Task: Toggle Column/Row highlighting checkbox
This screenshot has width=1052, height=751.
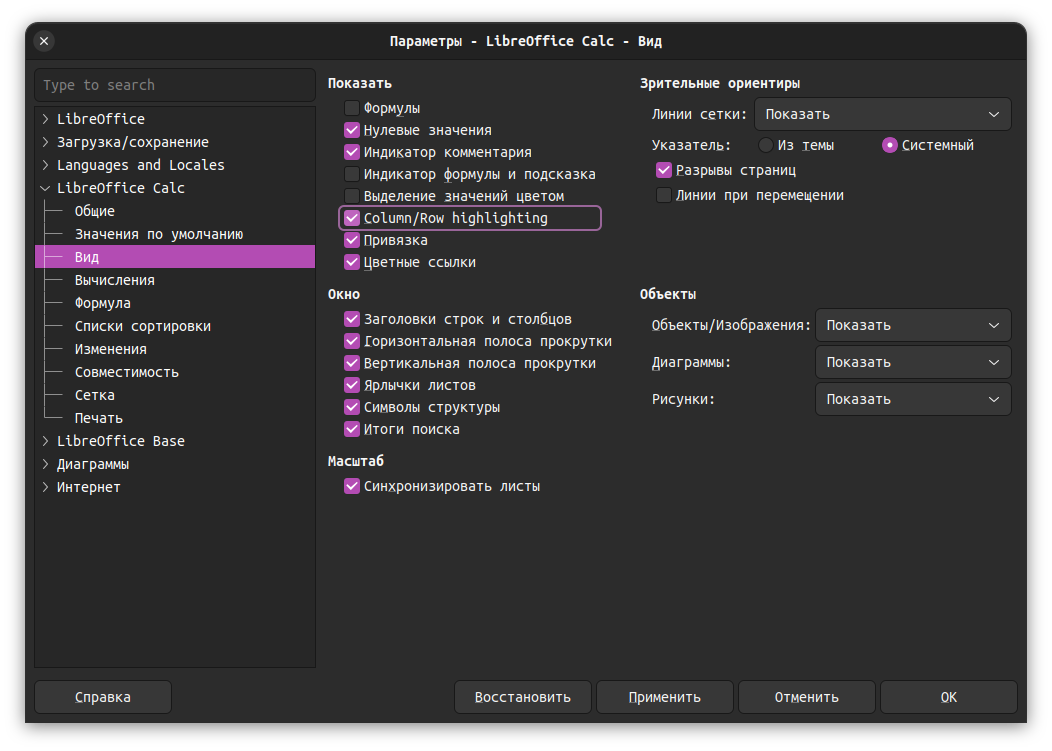Action: [352, 218]
